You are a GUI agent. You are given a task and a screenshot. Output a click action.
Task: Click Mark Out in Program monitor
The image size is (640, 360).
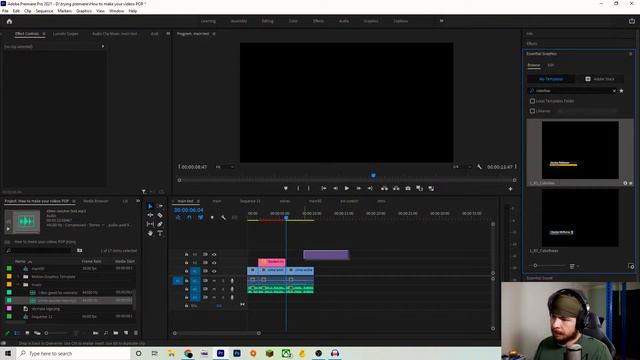click(x=309, y=188)
